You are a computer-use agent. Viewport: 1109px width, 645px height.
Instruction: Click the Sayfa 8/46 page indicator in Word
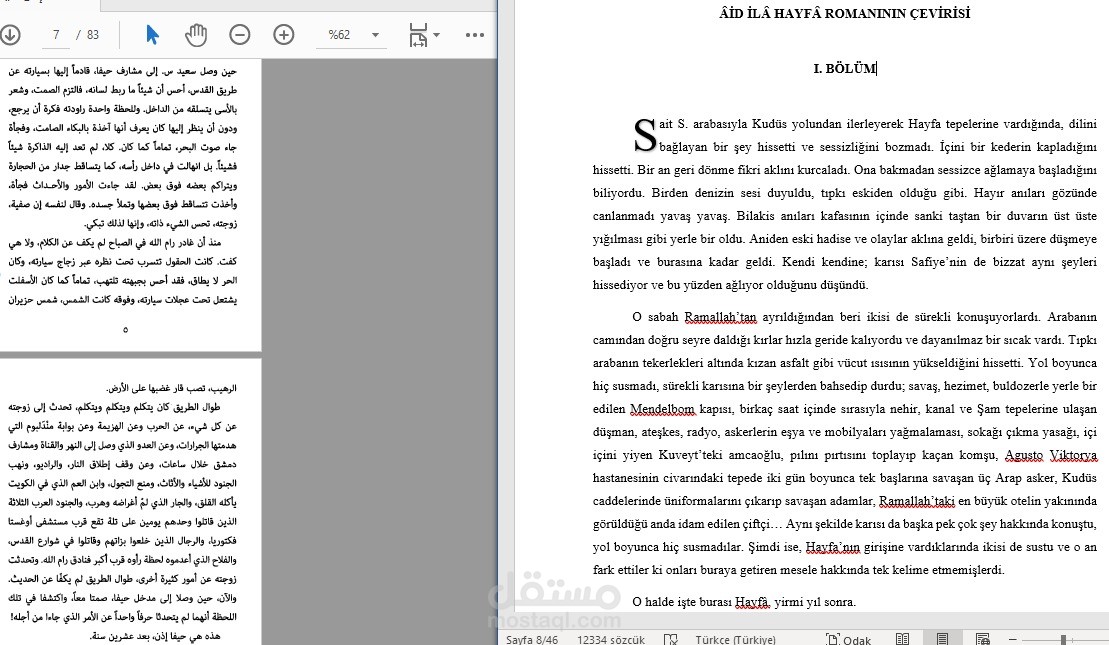pyautogui.click(x=532, y=639)
